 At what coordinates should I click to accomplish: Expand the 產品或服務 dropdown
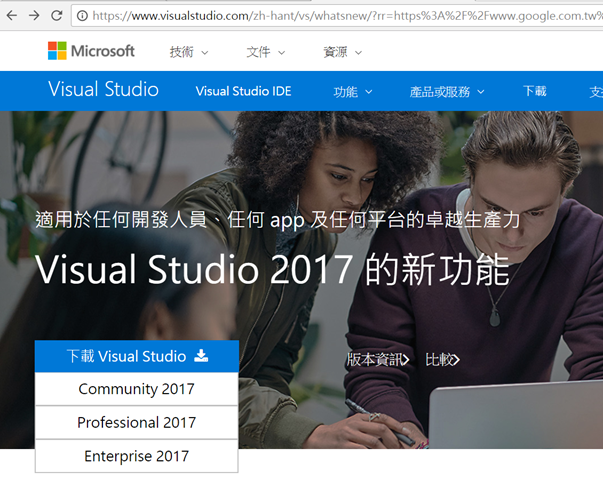point(447,92)
